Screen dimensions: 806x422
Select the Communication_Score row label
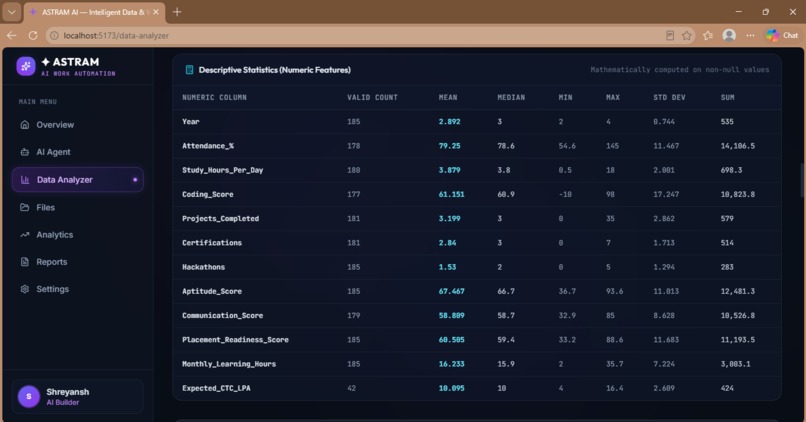pyautogui.click(x=223, y=316)
